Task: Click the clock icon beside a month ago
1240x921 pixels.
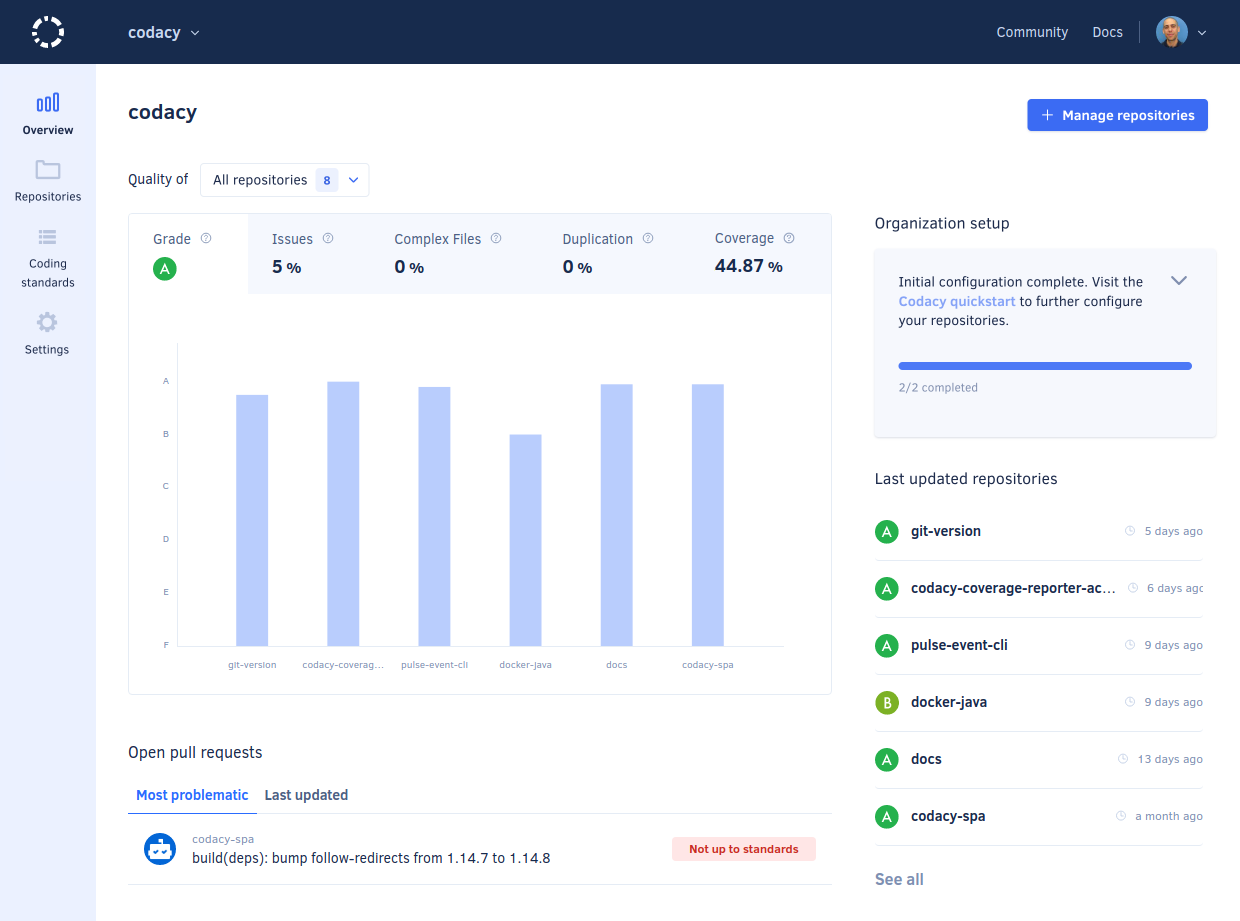Action: pyautogui.click(x=1121, y=816)
